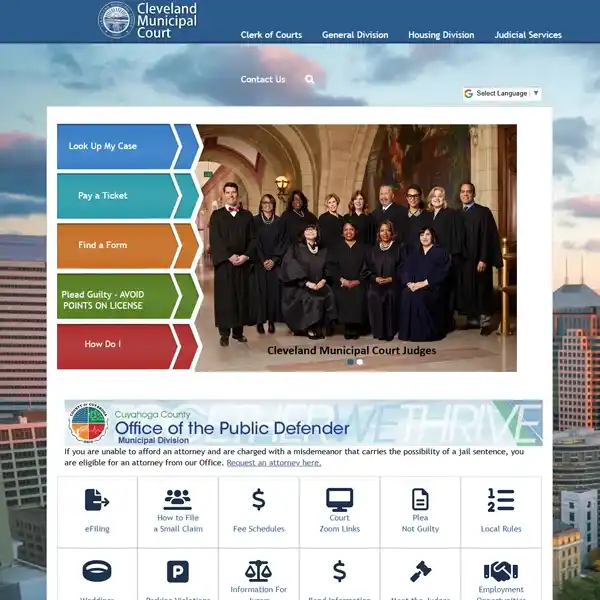Click the Office of the Public Defender banner

[303, 423]
